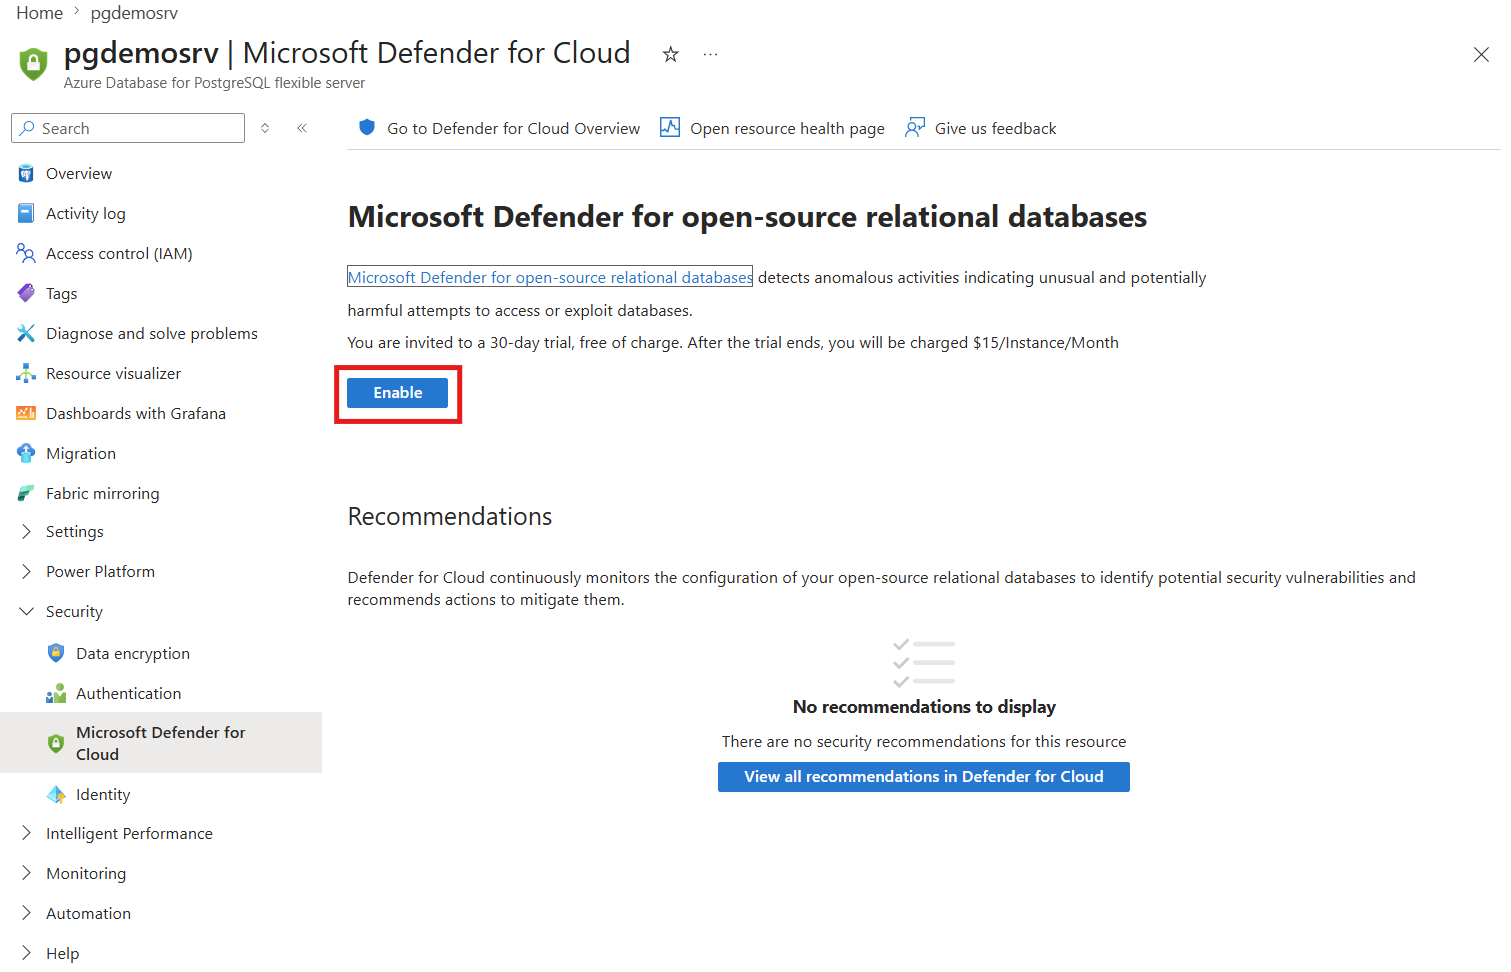This screenshot has width=1511, height=972.
Task: Click the pgdemosrv Defender shield logo
Action: click(x=34, y=64)
